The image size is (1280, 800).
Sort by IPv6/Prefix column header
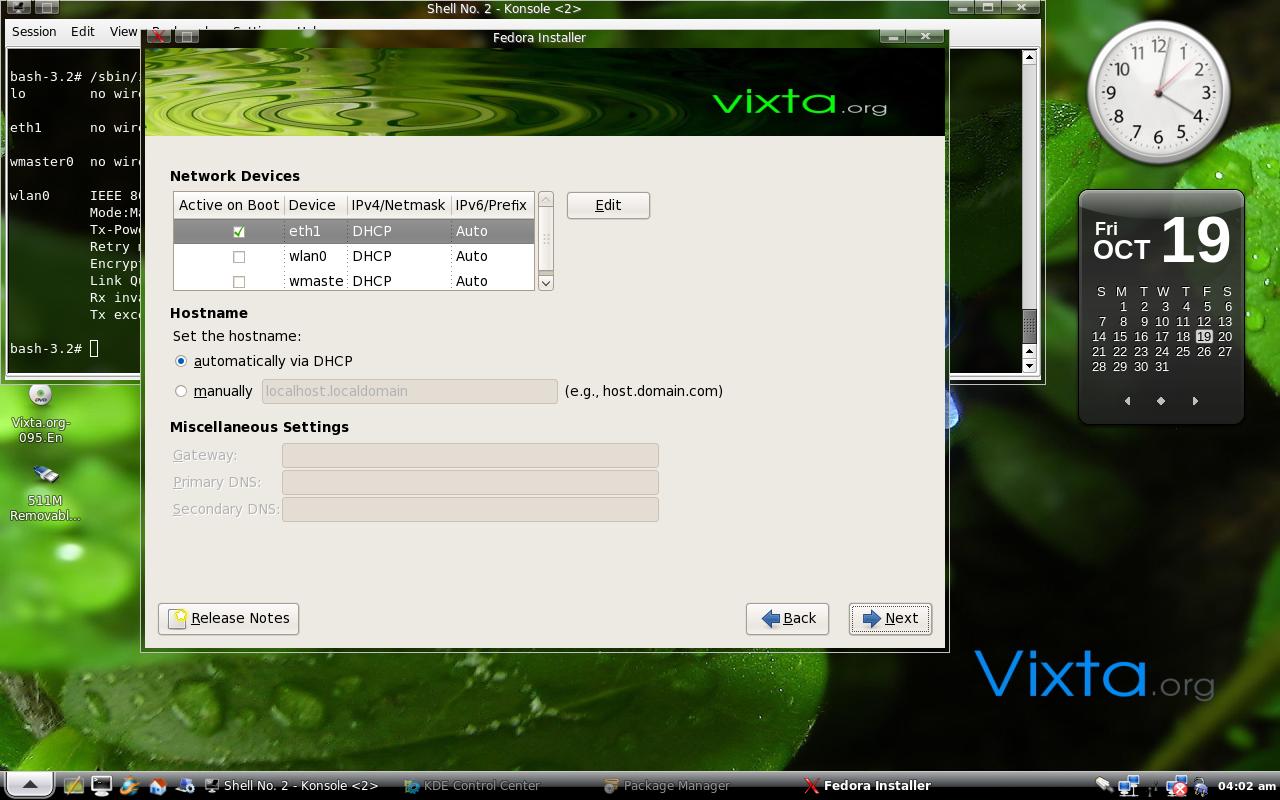point(491,205)
